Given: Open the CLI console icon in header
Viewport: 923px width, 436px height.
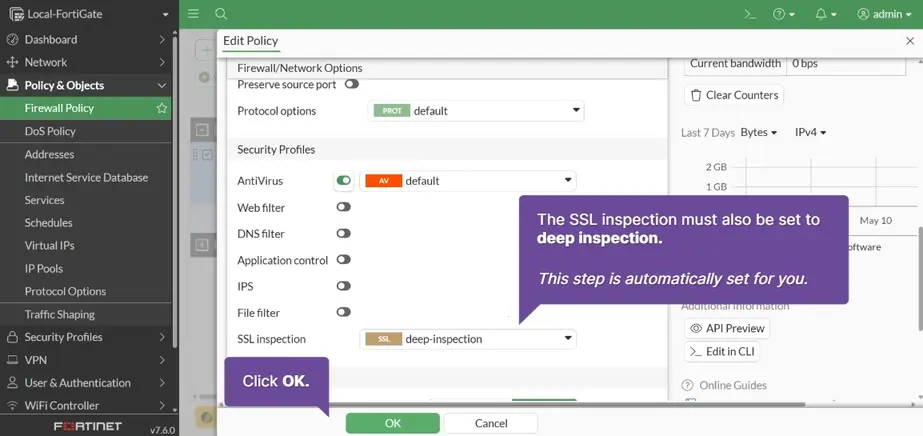Looking at the screenshot, I should (750, 14).
